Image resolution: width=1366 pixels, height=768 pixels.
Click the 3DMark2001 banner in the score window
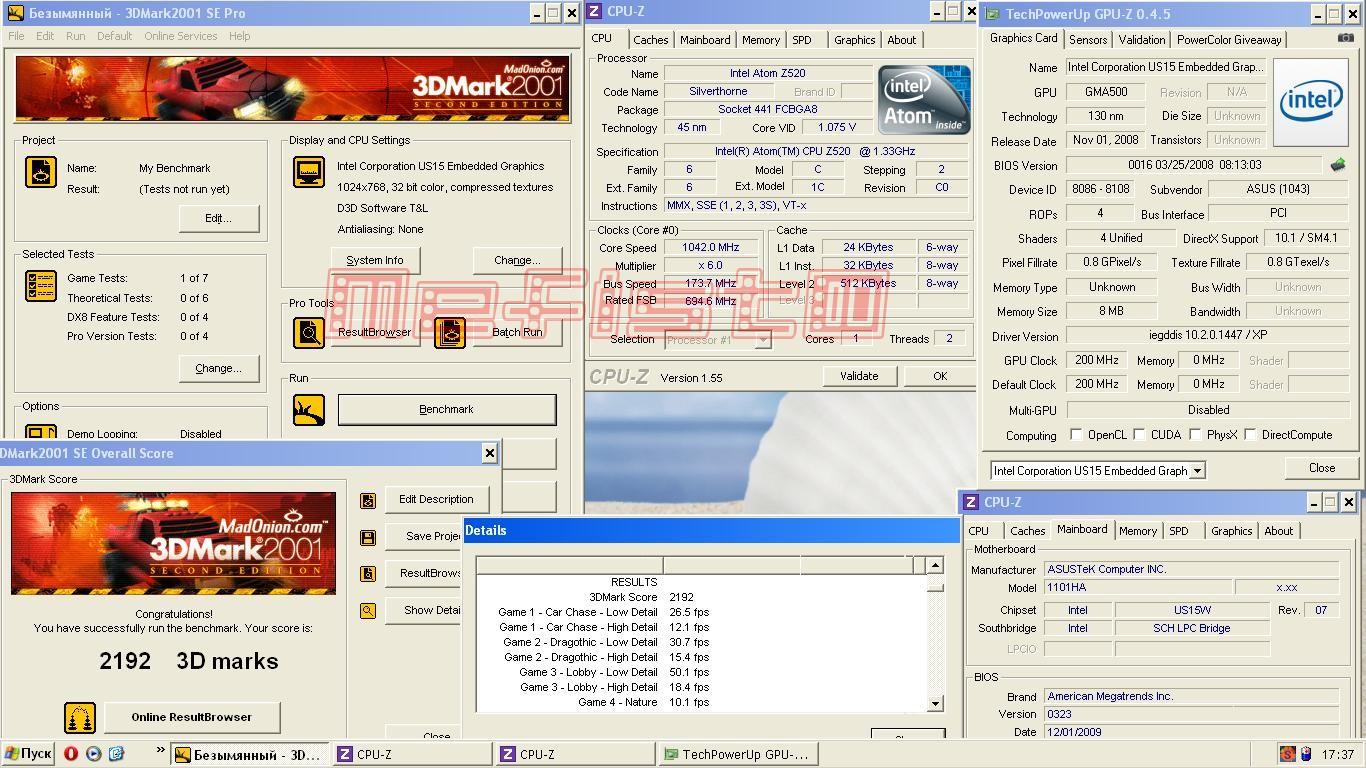click(173, 543)
